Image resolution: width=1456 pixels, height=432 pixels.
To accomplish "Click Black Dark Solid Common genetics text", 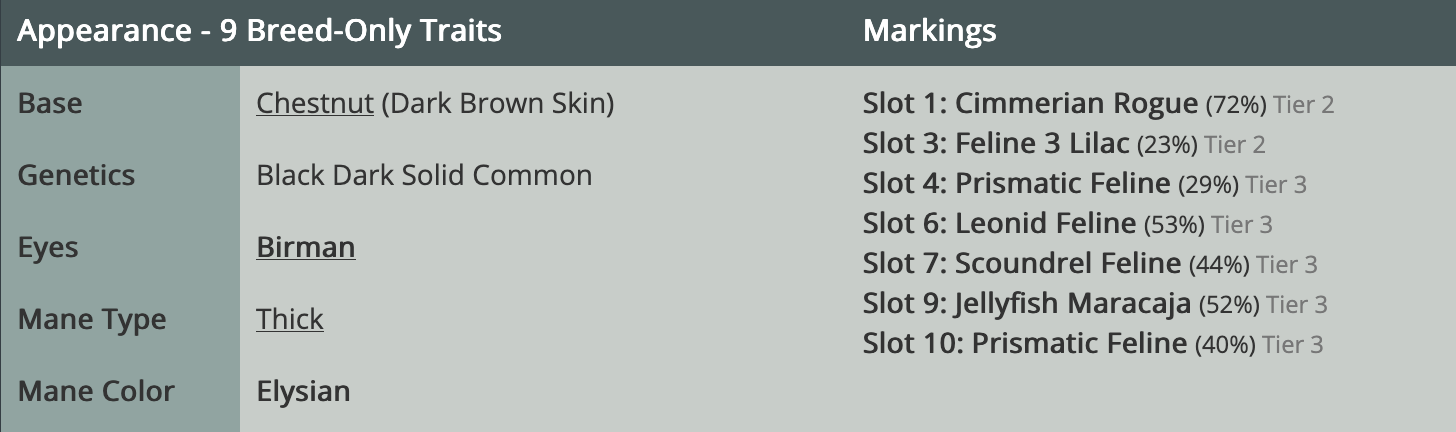I will coord(424,175).
